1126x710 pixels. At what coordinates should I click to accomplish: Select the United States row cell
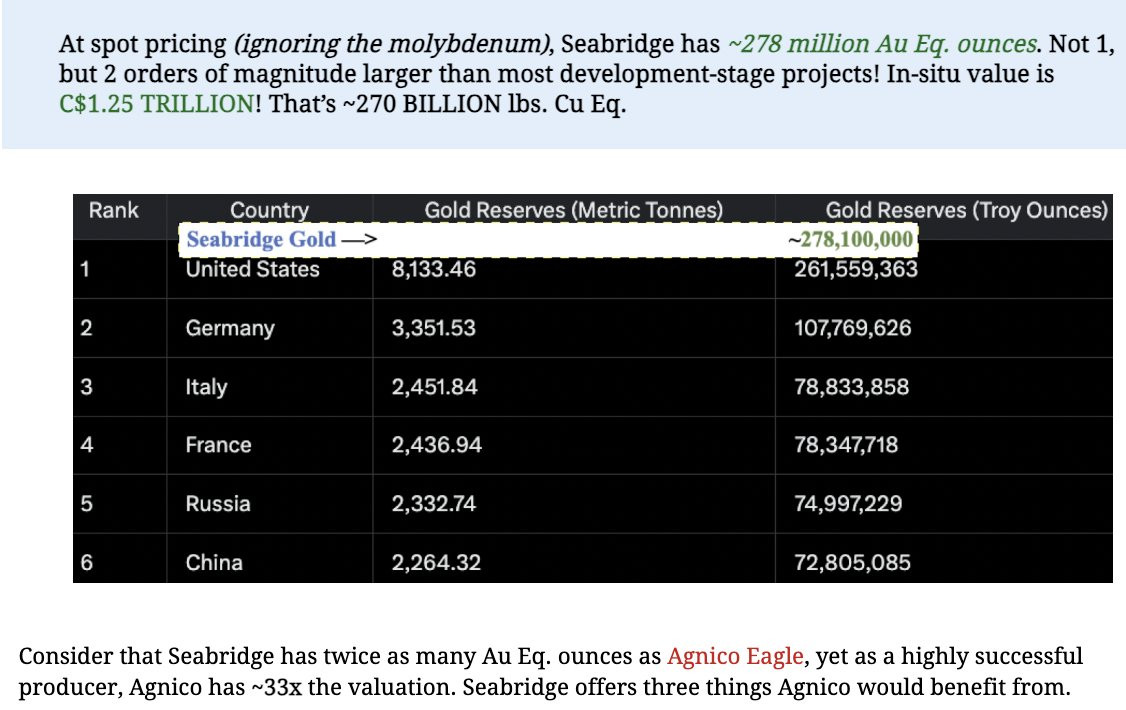coord(253,269)
